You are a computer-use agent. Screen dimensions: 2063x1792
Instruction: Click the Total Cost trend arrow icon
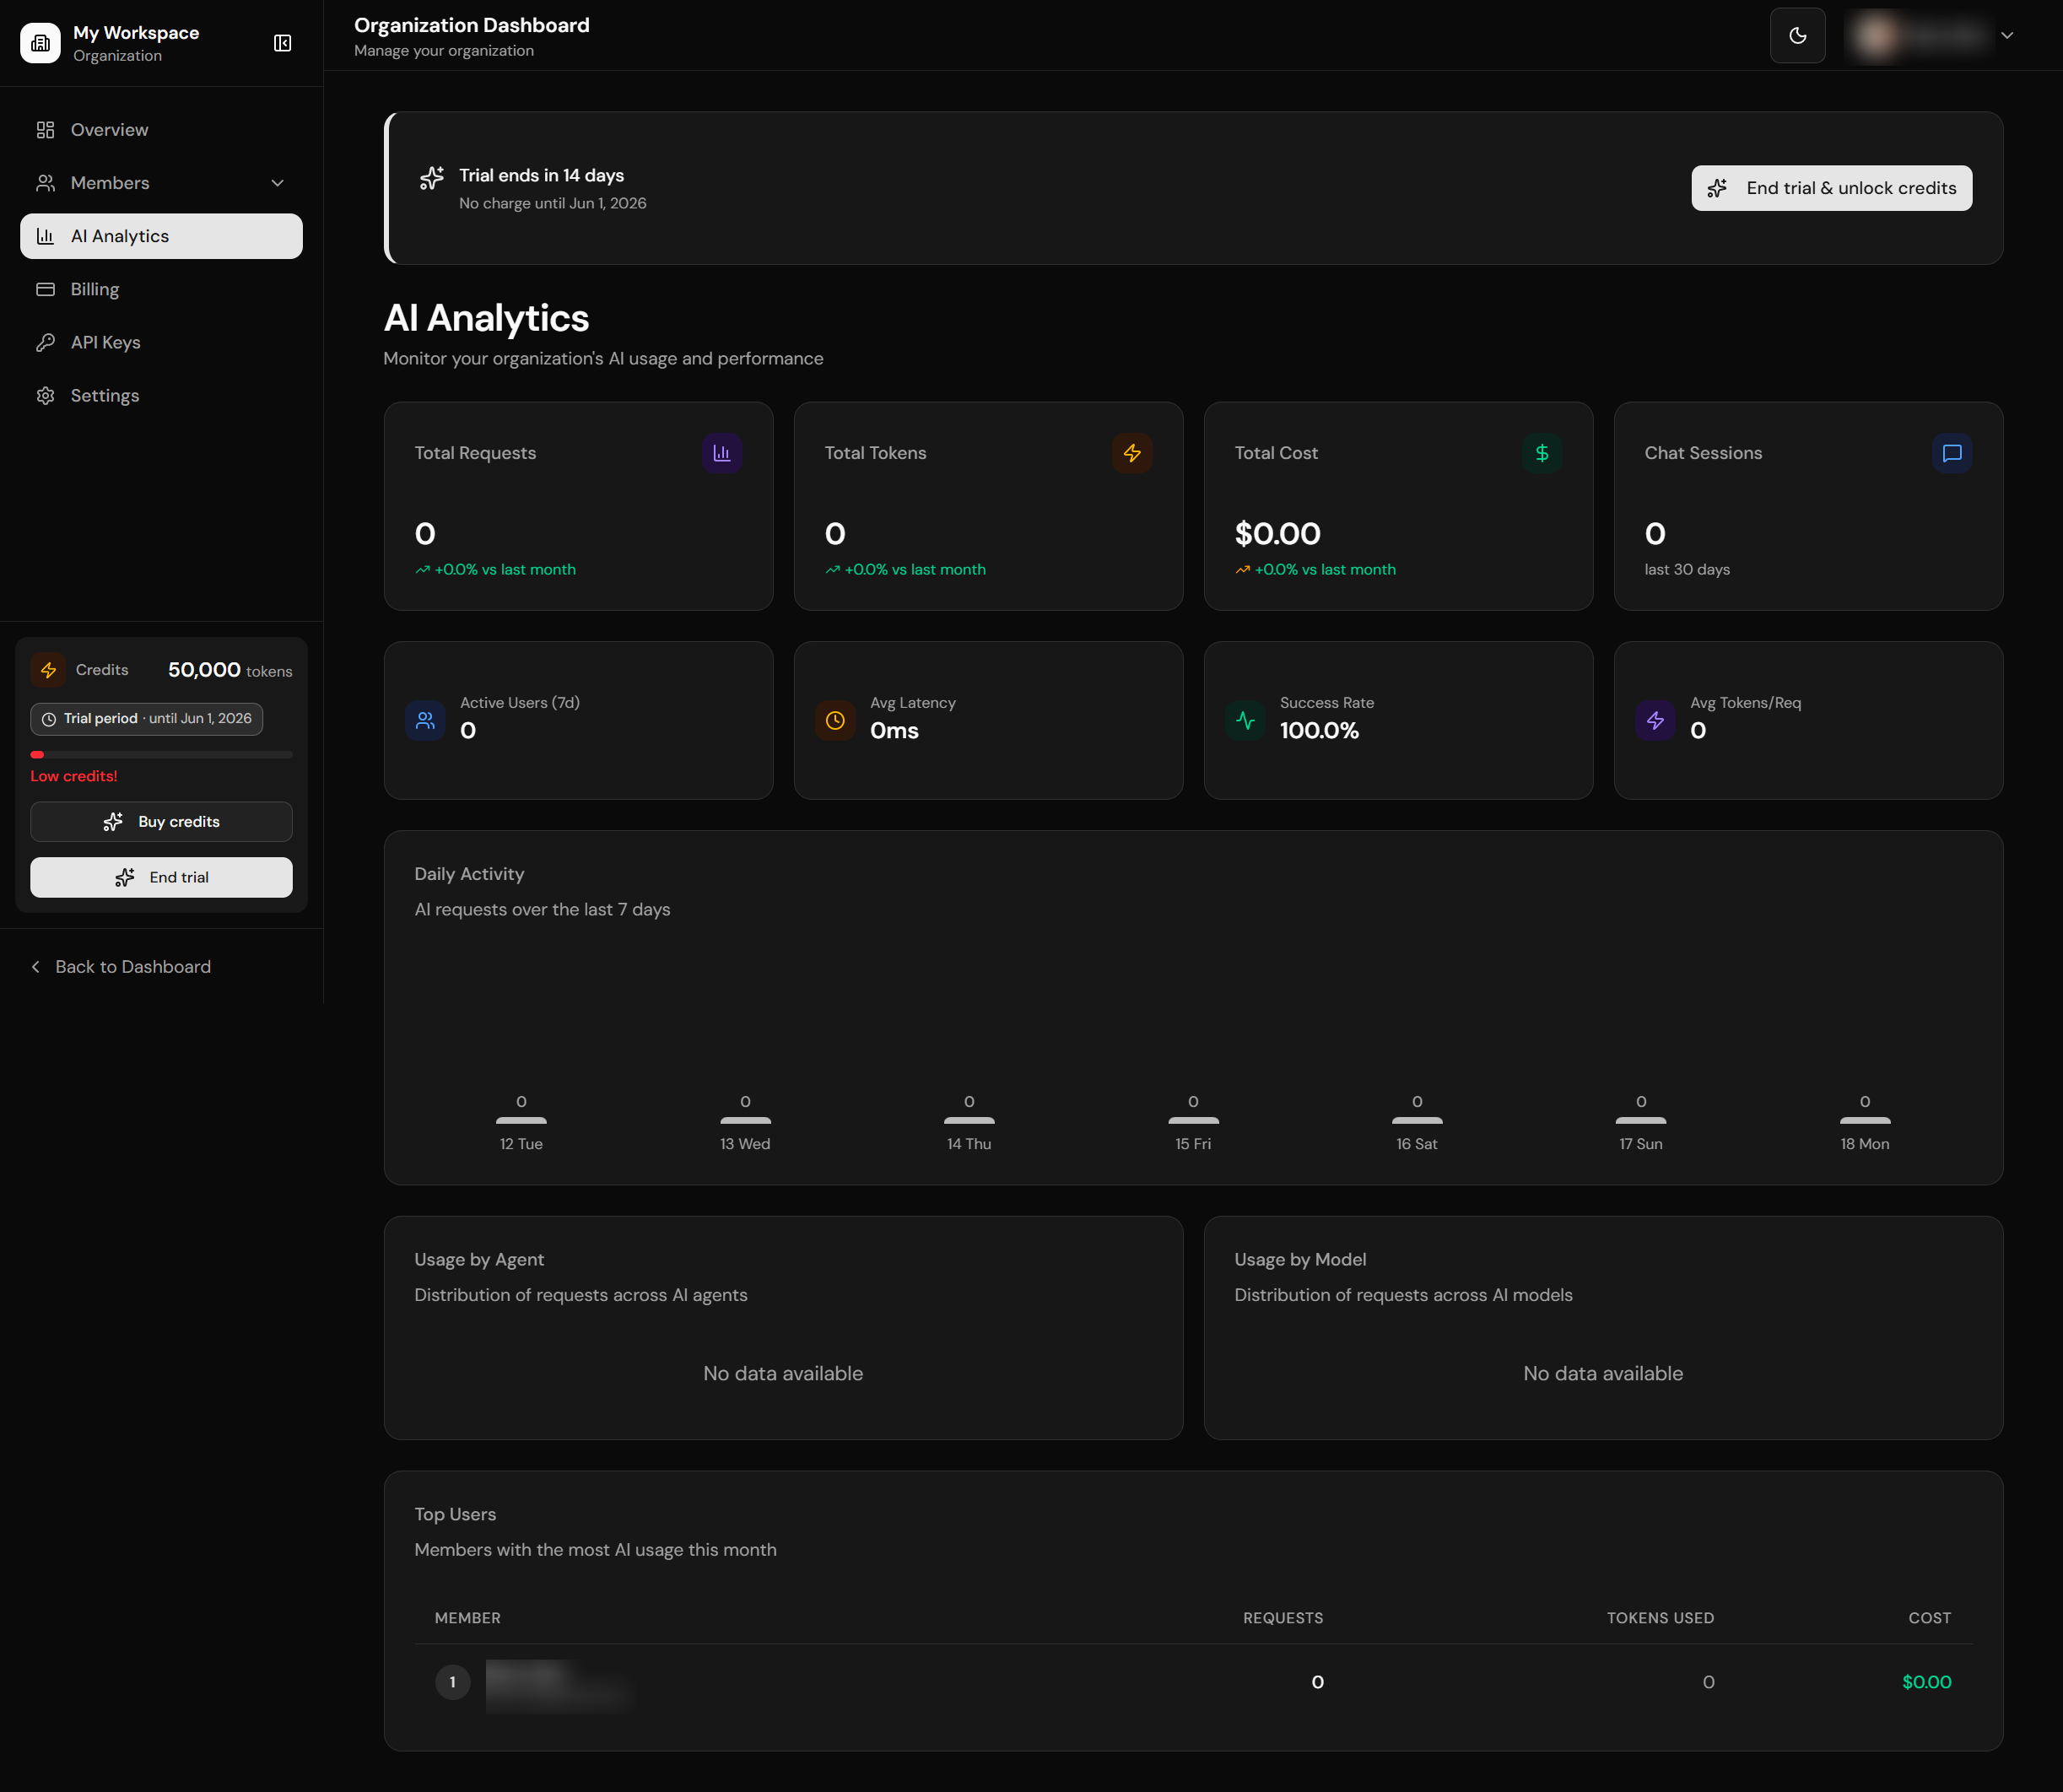[1242, 570]
